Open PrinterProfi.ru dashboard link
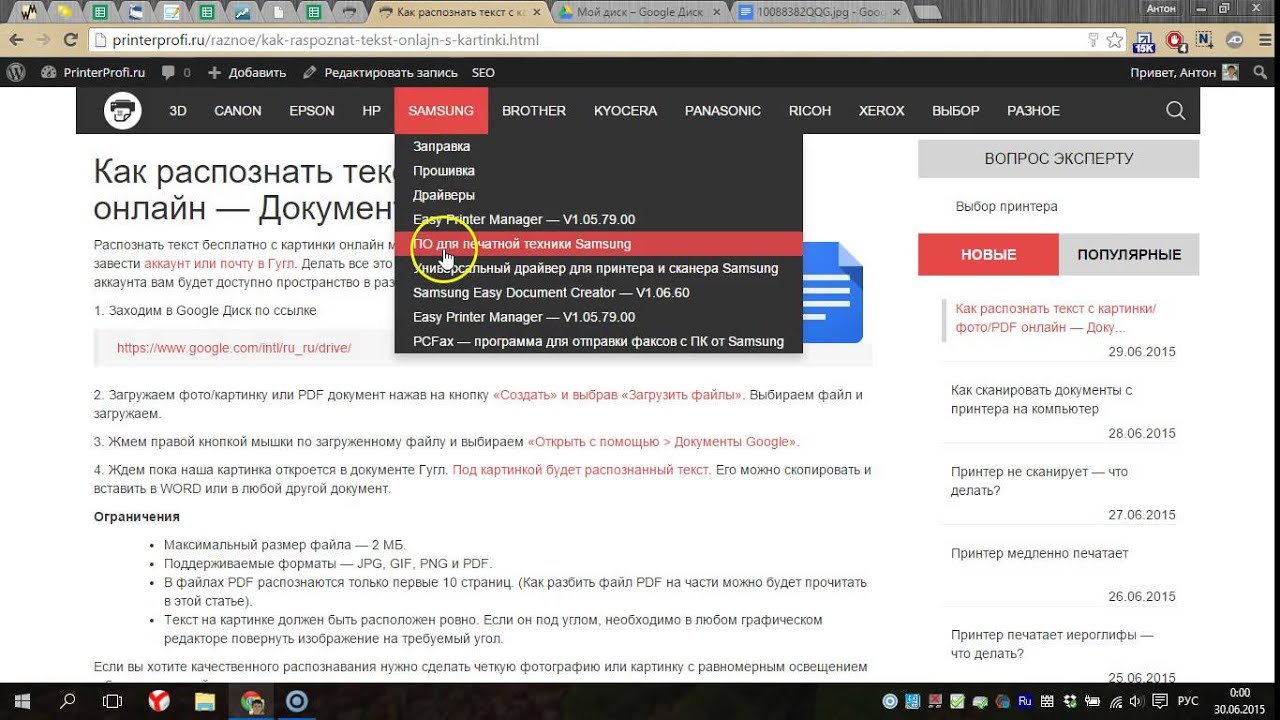1280x720 pixels. [93, 73]
